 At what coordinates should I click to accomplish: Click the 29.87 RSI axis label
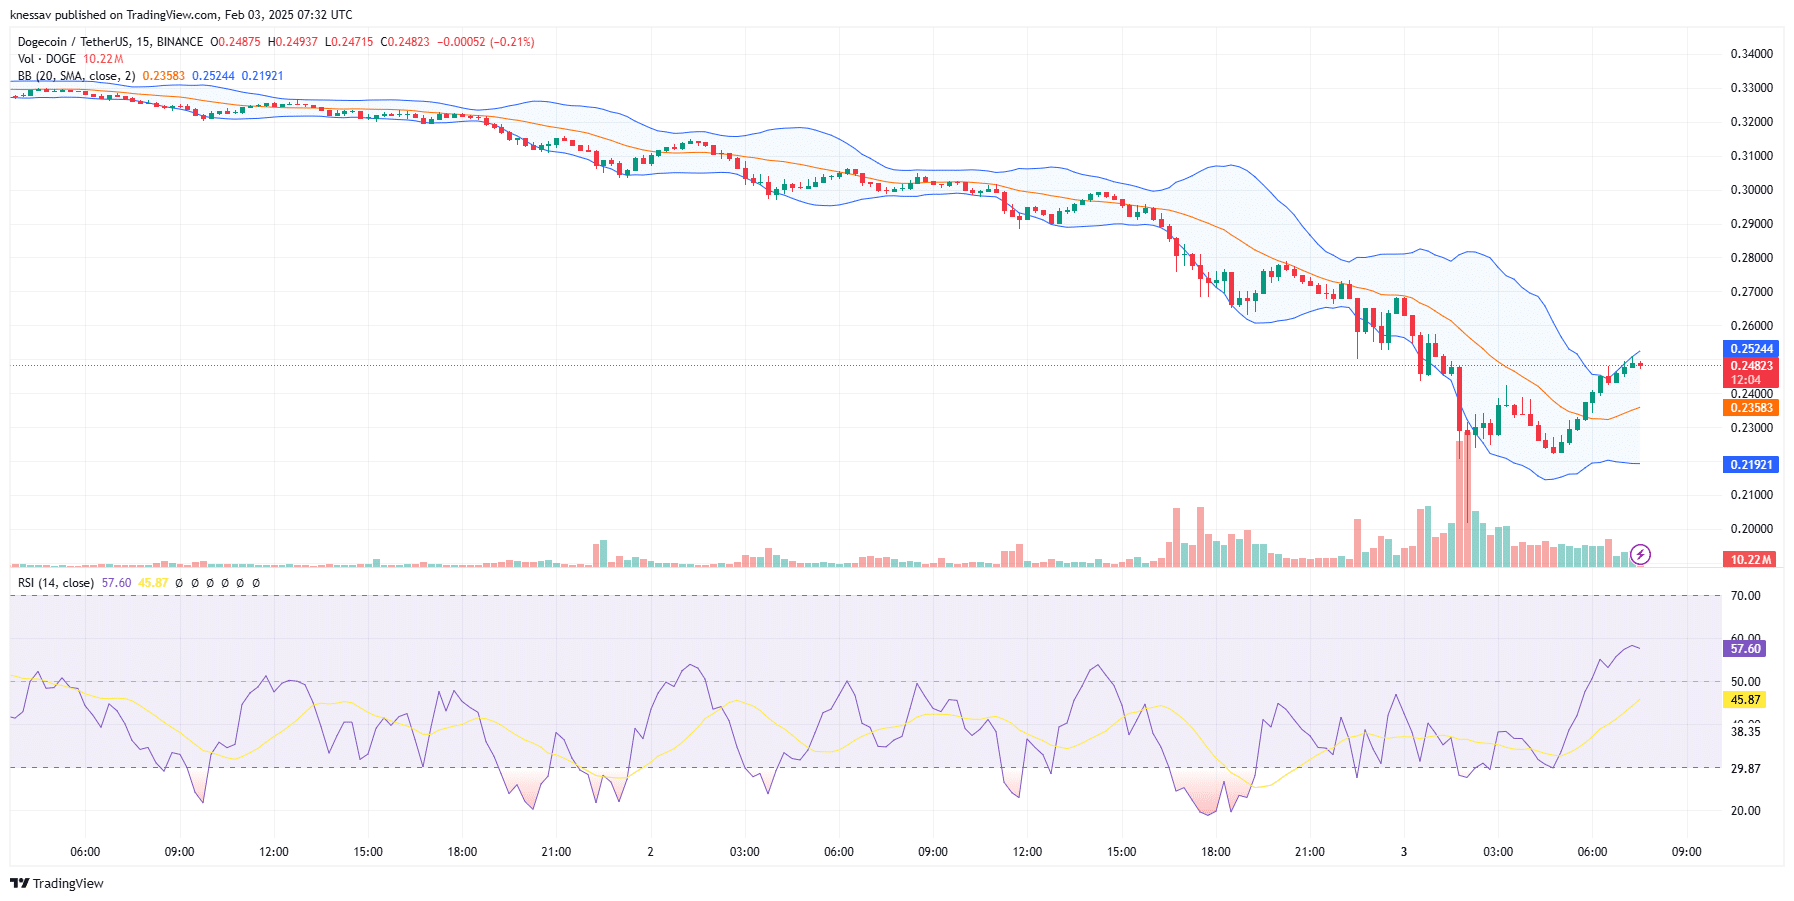pos(1746,769)
